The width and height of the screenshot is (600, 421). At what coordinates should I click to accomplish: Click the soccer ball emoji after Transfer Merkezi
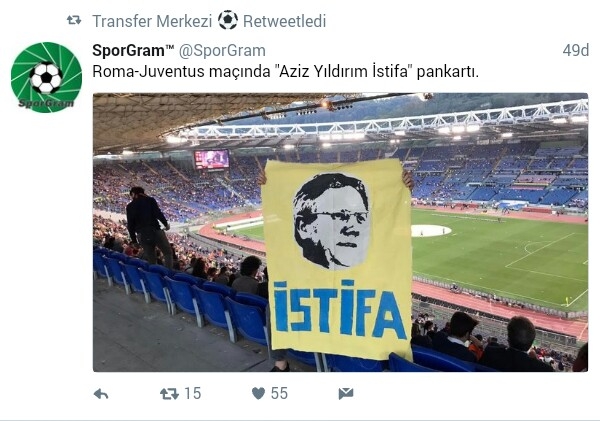coord(228,20)
